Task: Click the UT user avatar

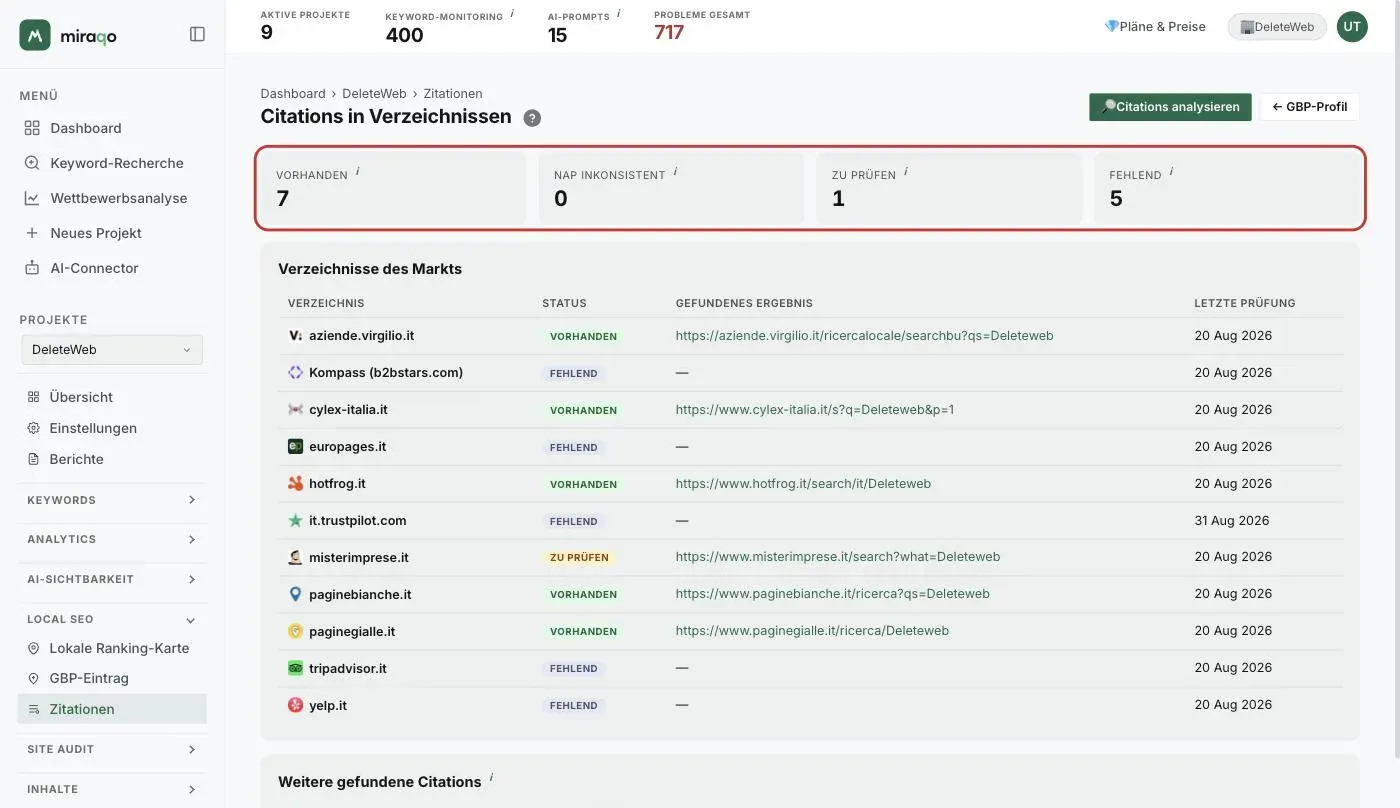Action: (x=1352, y=26)
